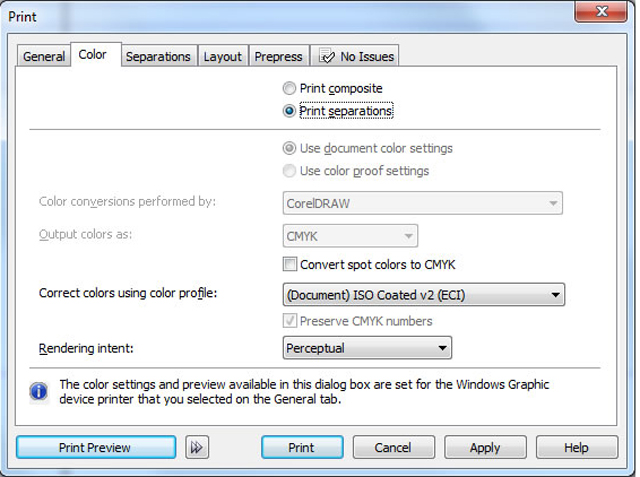Screen dimensions: 640x477
Task: Click the Print Preview button
Action: [x=96, y=447]
